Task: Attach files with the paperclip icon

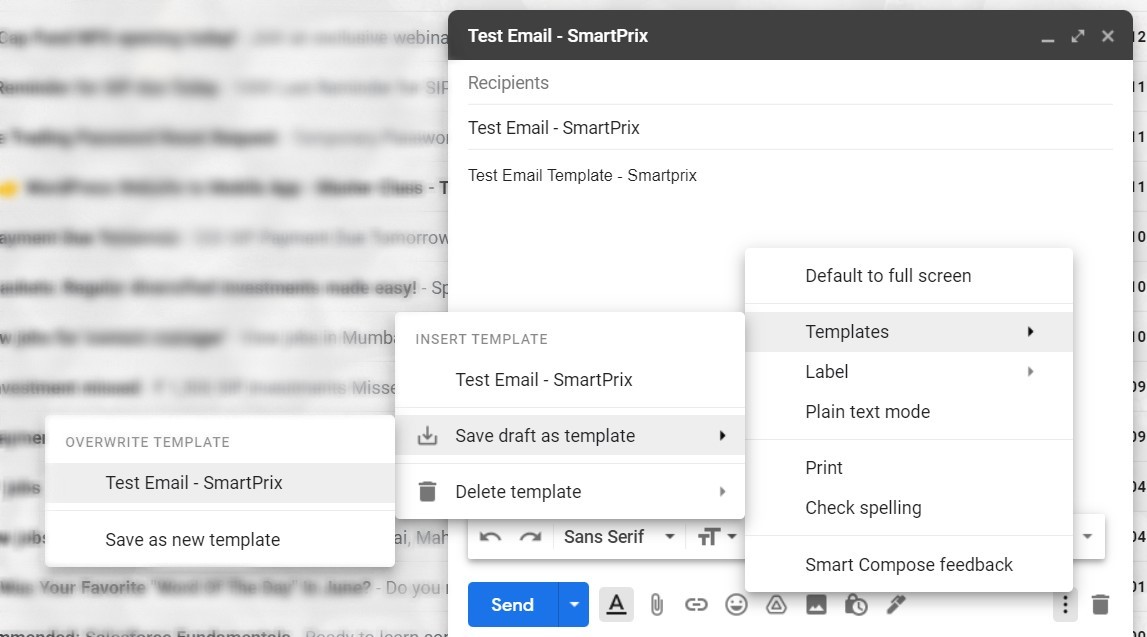Action: [x=656, y=605]
